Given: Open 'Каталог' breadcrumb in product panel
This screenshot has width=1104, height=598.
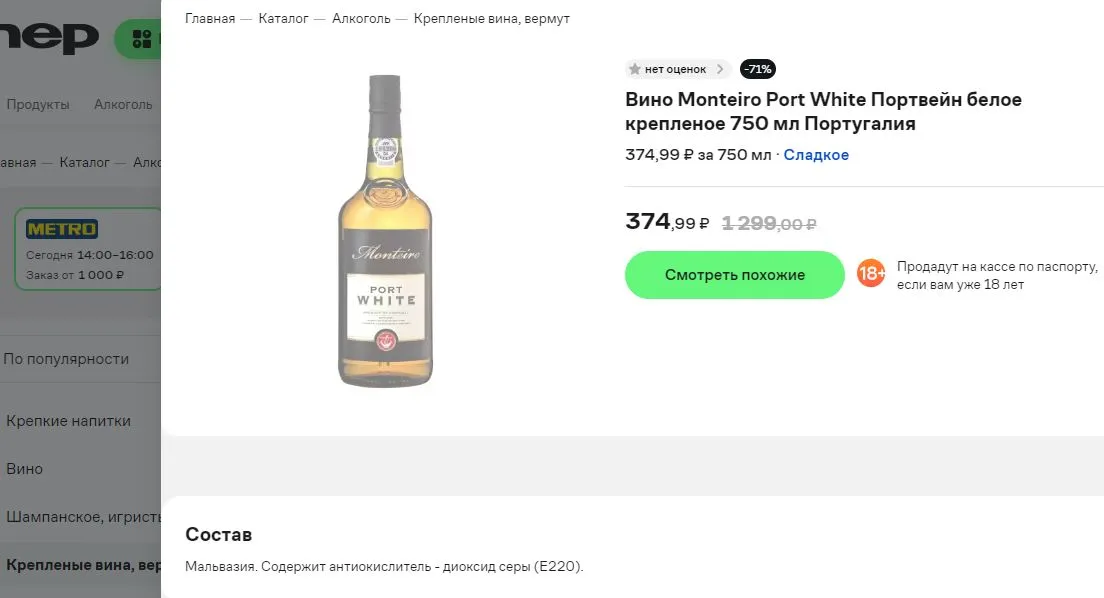Looking at the screenshot, I should (283, 19).
